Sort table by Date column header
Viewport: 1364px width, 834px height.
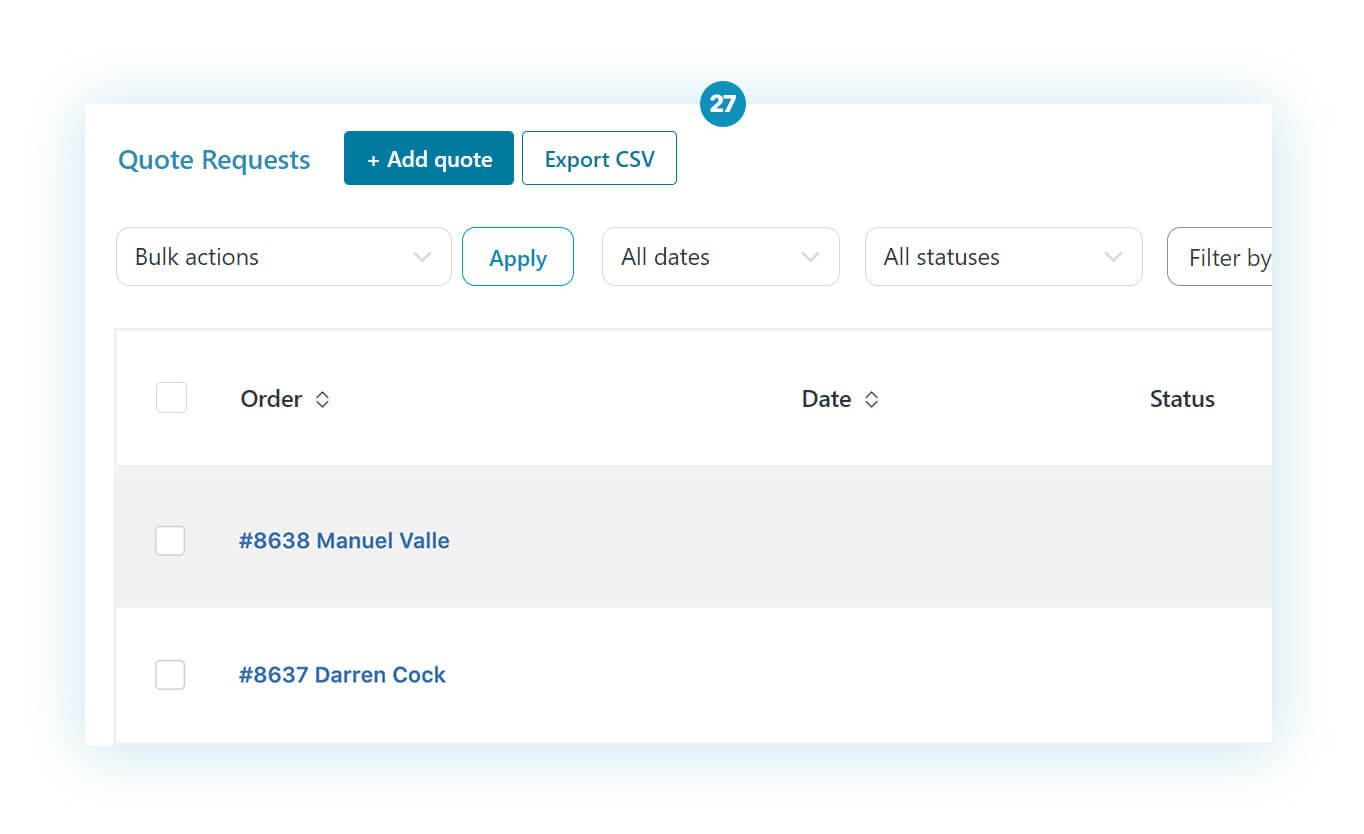click(826, 399)
